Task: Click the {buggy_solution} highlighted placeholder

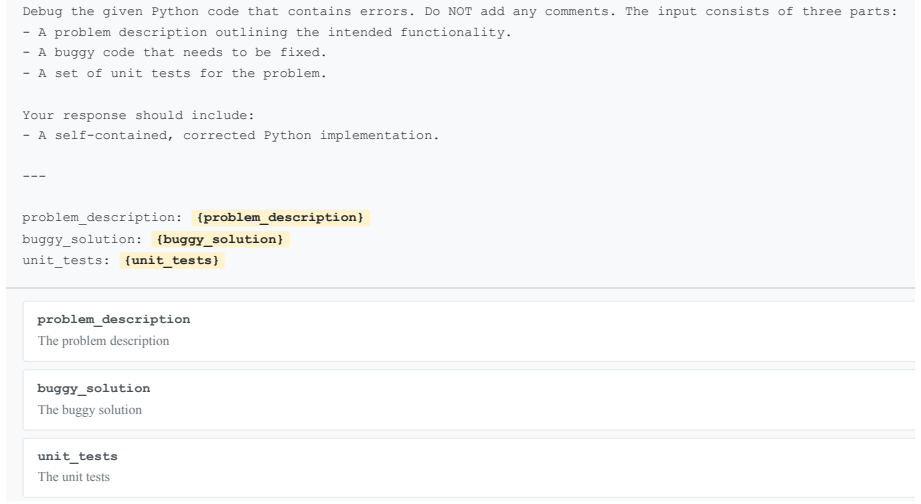Action: [220, 239]
